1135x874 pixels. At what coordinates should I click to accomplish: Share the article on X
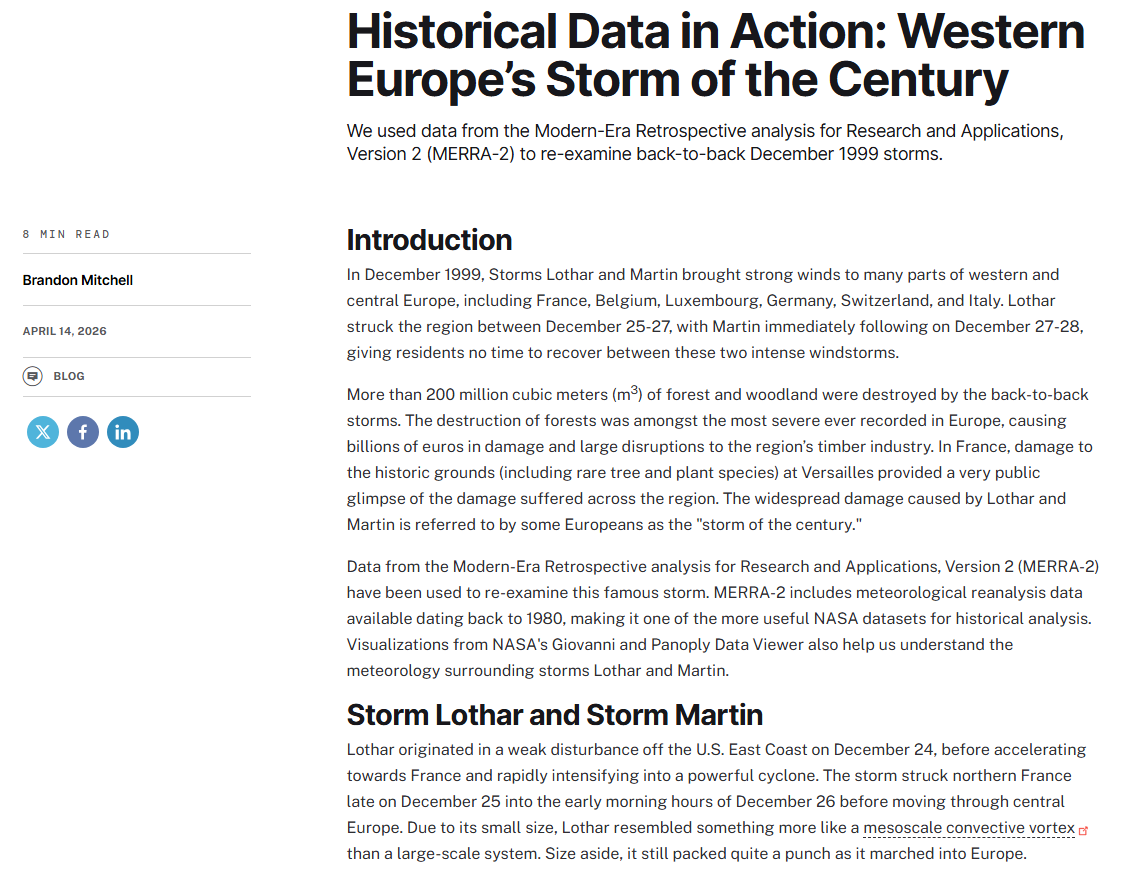click(43, 432)
